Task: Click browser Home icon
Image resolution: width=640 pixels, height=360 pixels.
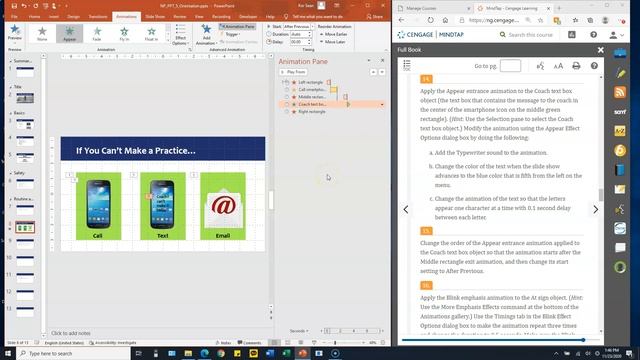Action: coord(445,20)
